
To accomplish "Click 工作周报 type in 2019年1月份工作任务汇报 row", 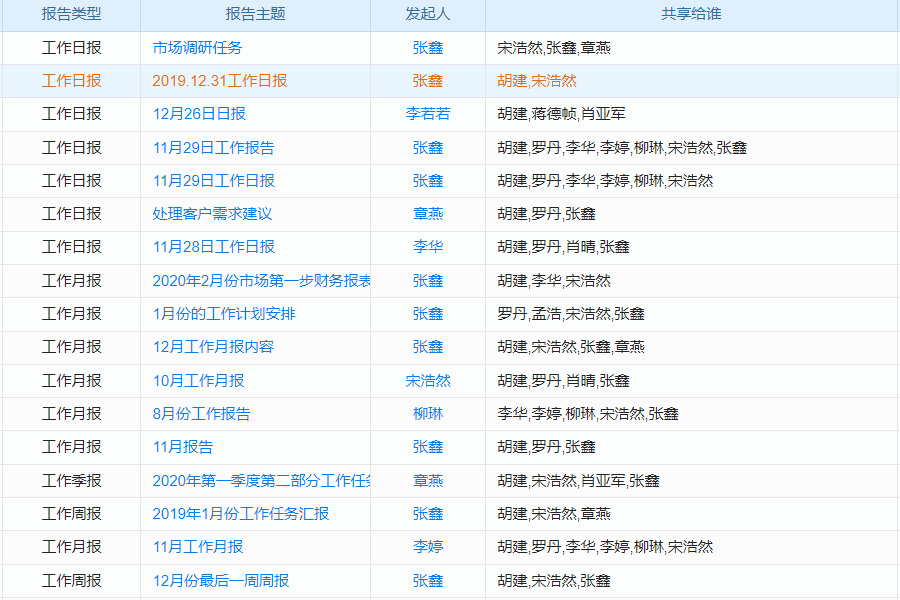I will (x=72, y=514).
